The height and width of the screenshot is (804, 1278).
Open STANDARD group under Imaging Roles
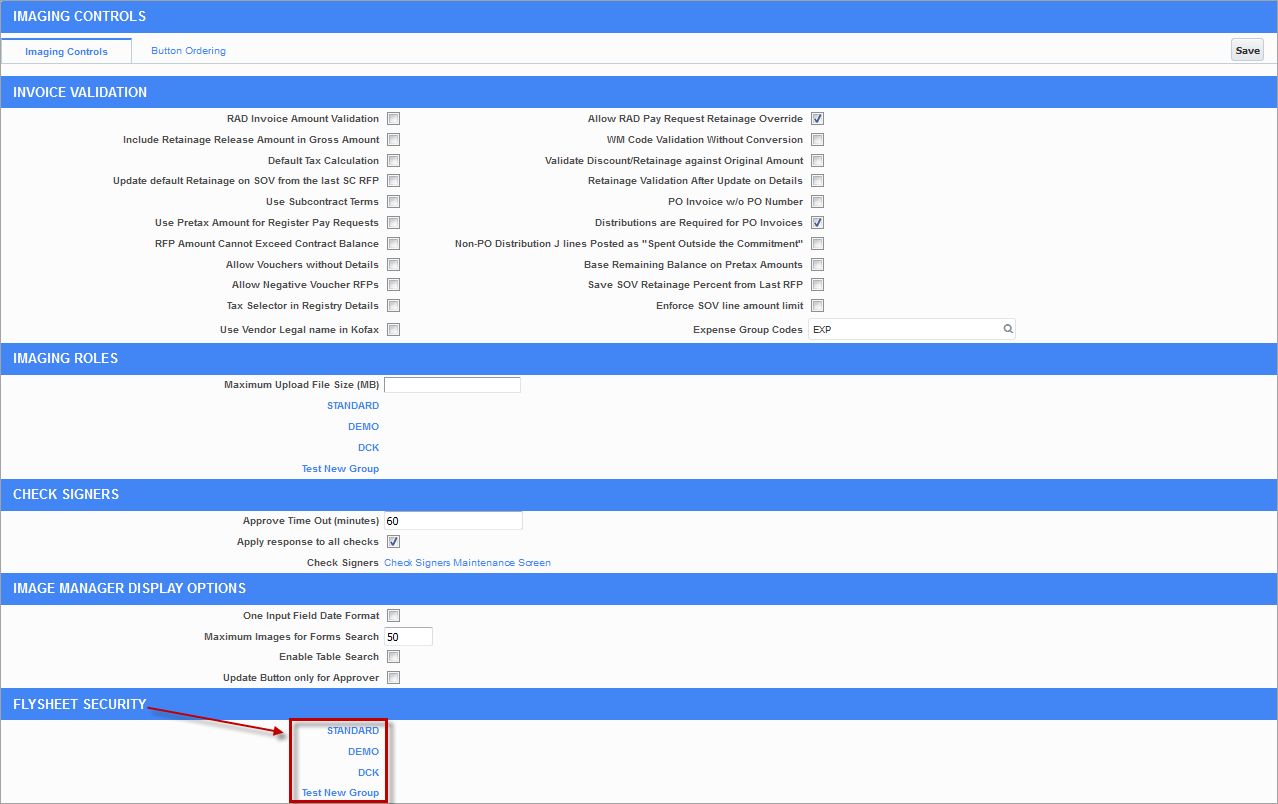tap(353, 406)
